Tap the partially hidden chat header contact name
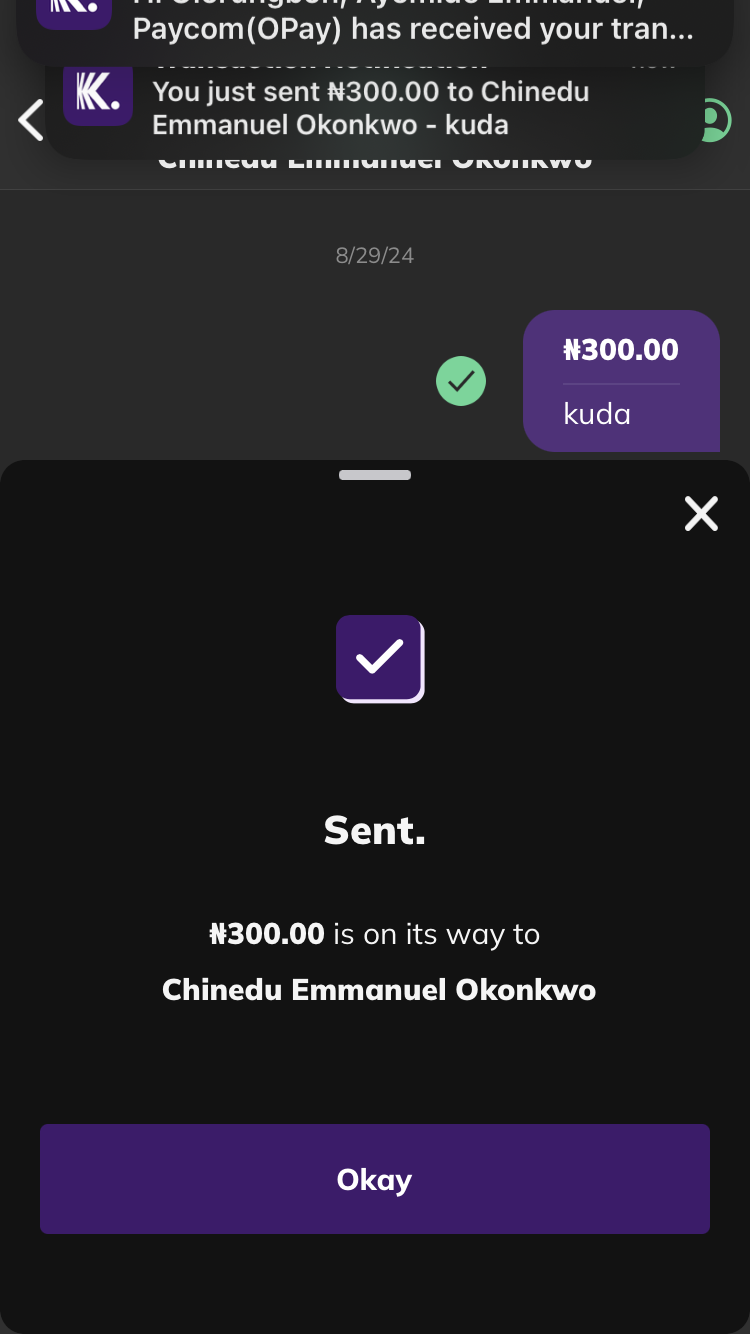The width and height of the screenshot is (750, 1334). (x=375, y=162)
